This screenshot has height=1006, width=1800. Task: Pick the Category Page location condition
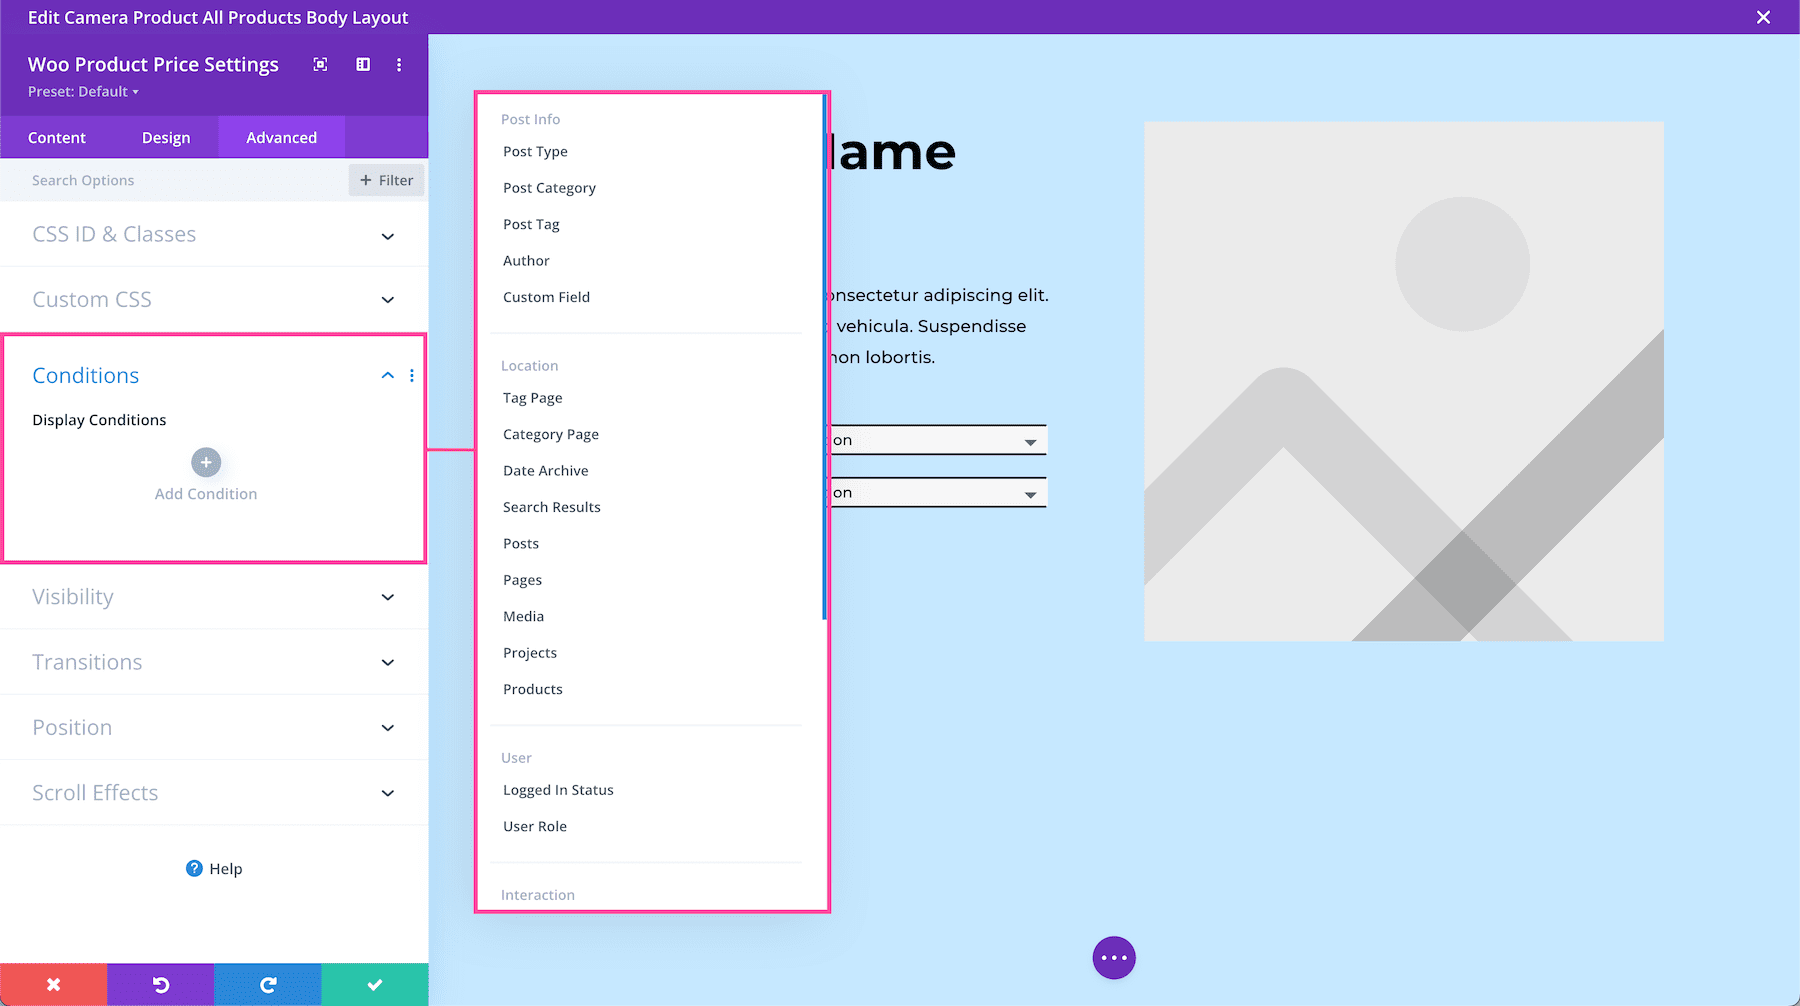coord(551,435)
